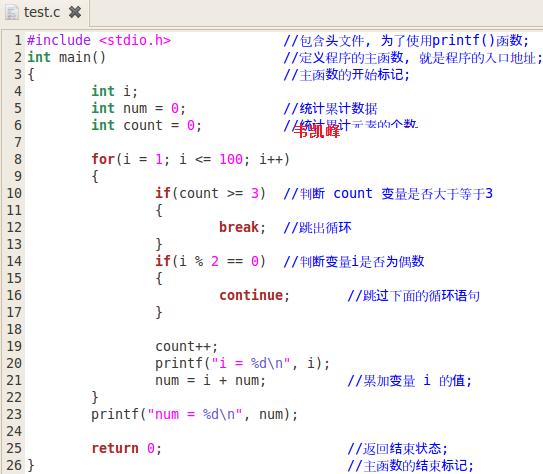Click the 'int i;' declaration
This screenshot has height=474, width=543.
tap(114, 91)
